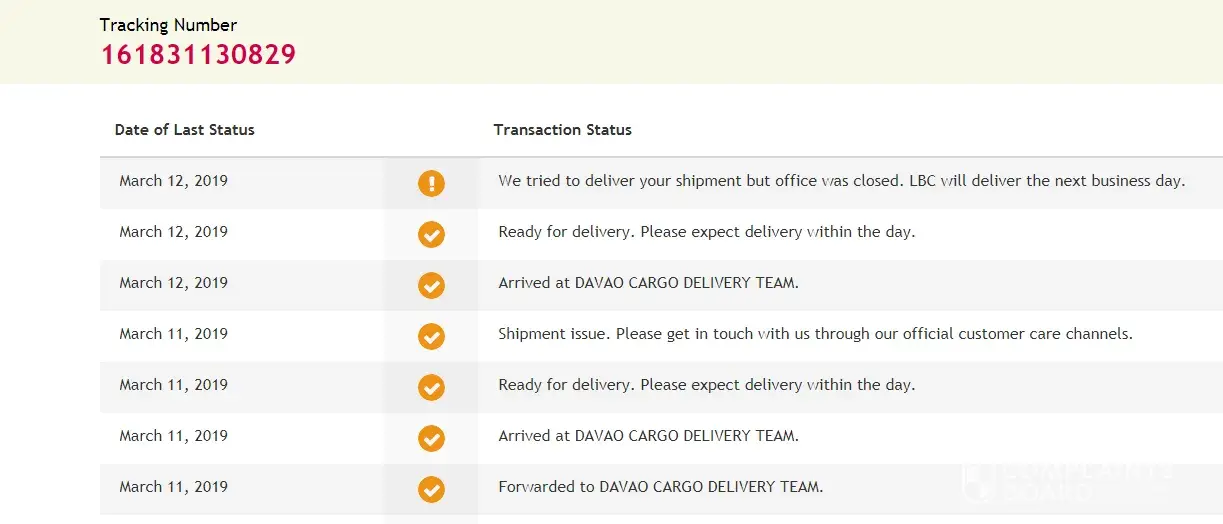Click the March 11 'Arrived at DAVAO CARGO' text
1223x524 pixels.
point(648,436)
